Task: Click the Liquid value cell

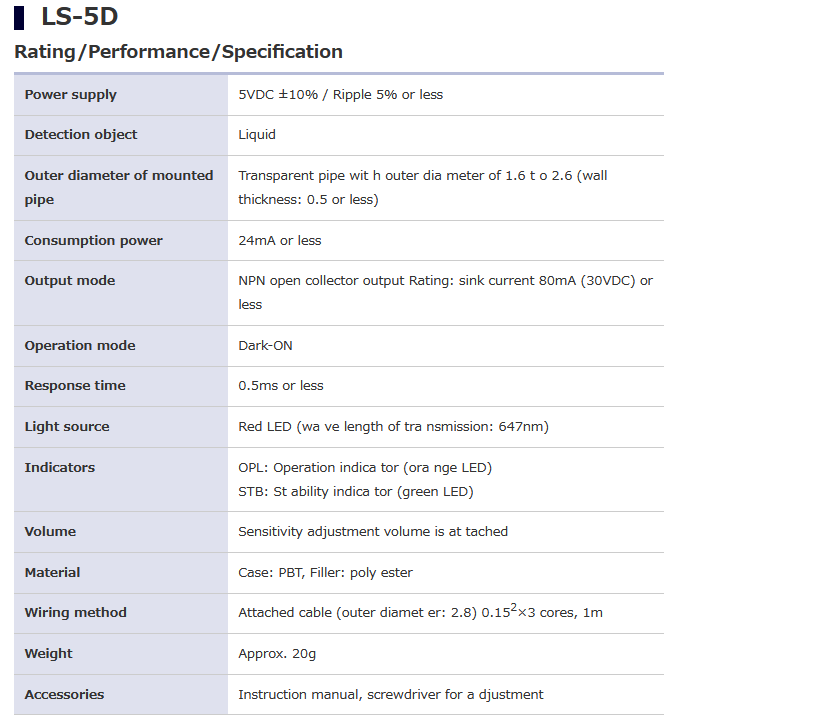Action: coord(257,135)
